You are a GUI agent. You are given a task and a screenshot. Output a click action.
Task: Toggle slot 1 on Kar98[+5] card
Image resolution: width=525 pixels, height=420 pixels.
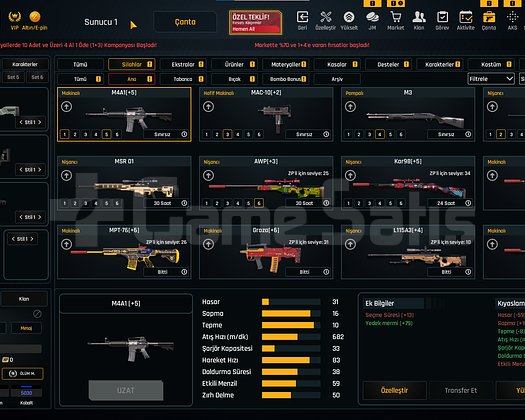coord(349,203)
